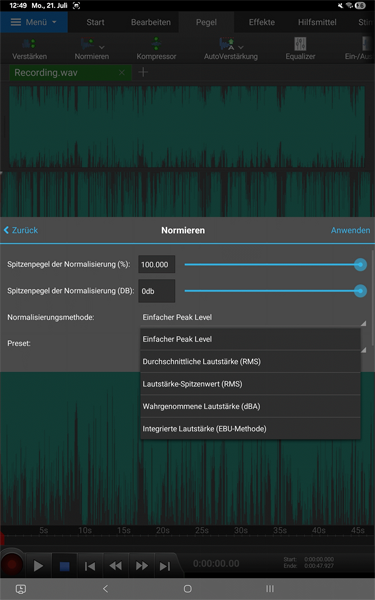Switch to the Pegel tab

click(206, 22)
